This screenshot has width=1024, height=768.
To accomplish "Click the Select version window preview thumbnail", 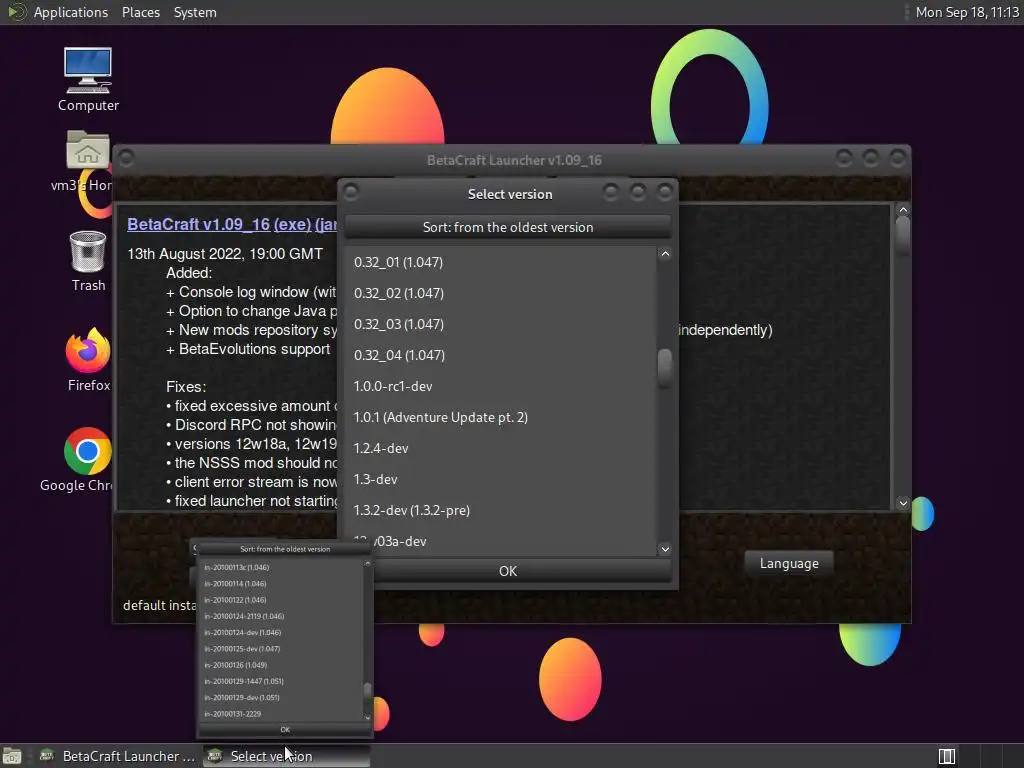I will [x=285, y=640].
